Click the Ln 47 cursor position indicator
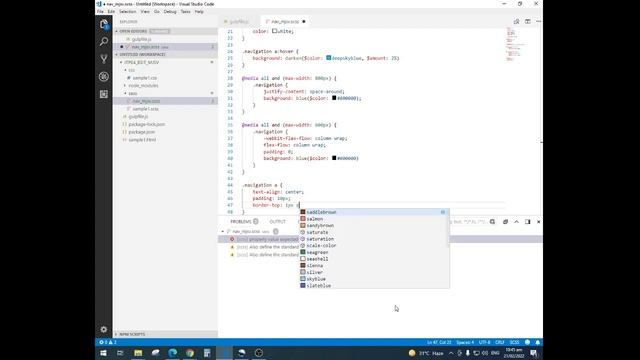The image size is (640, 360). (439, 342)
